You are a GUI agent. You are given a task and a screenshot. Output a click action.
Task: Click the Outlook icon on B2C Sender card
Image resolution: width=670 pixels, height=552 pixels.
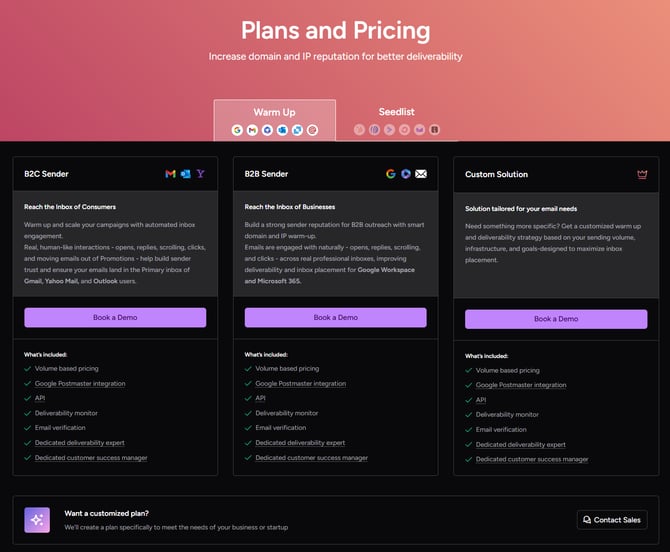click(x=185, y=174)
